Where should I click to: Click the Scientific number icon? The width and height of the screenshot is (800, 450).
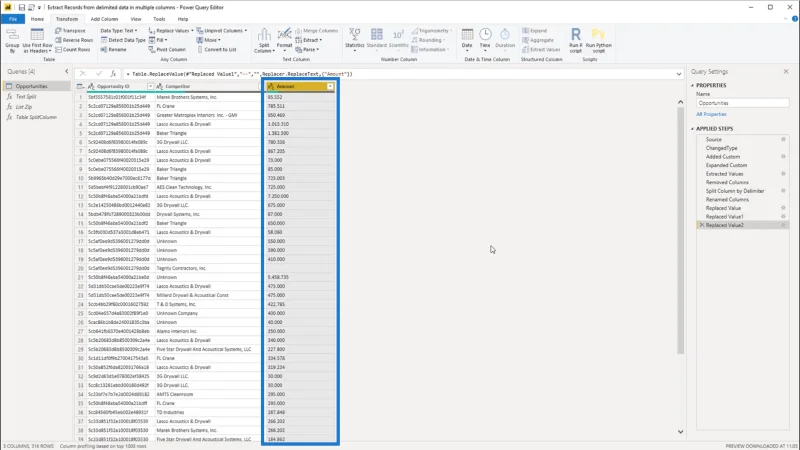[x=398, y=39]
